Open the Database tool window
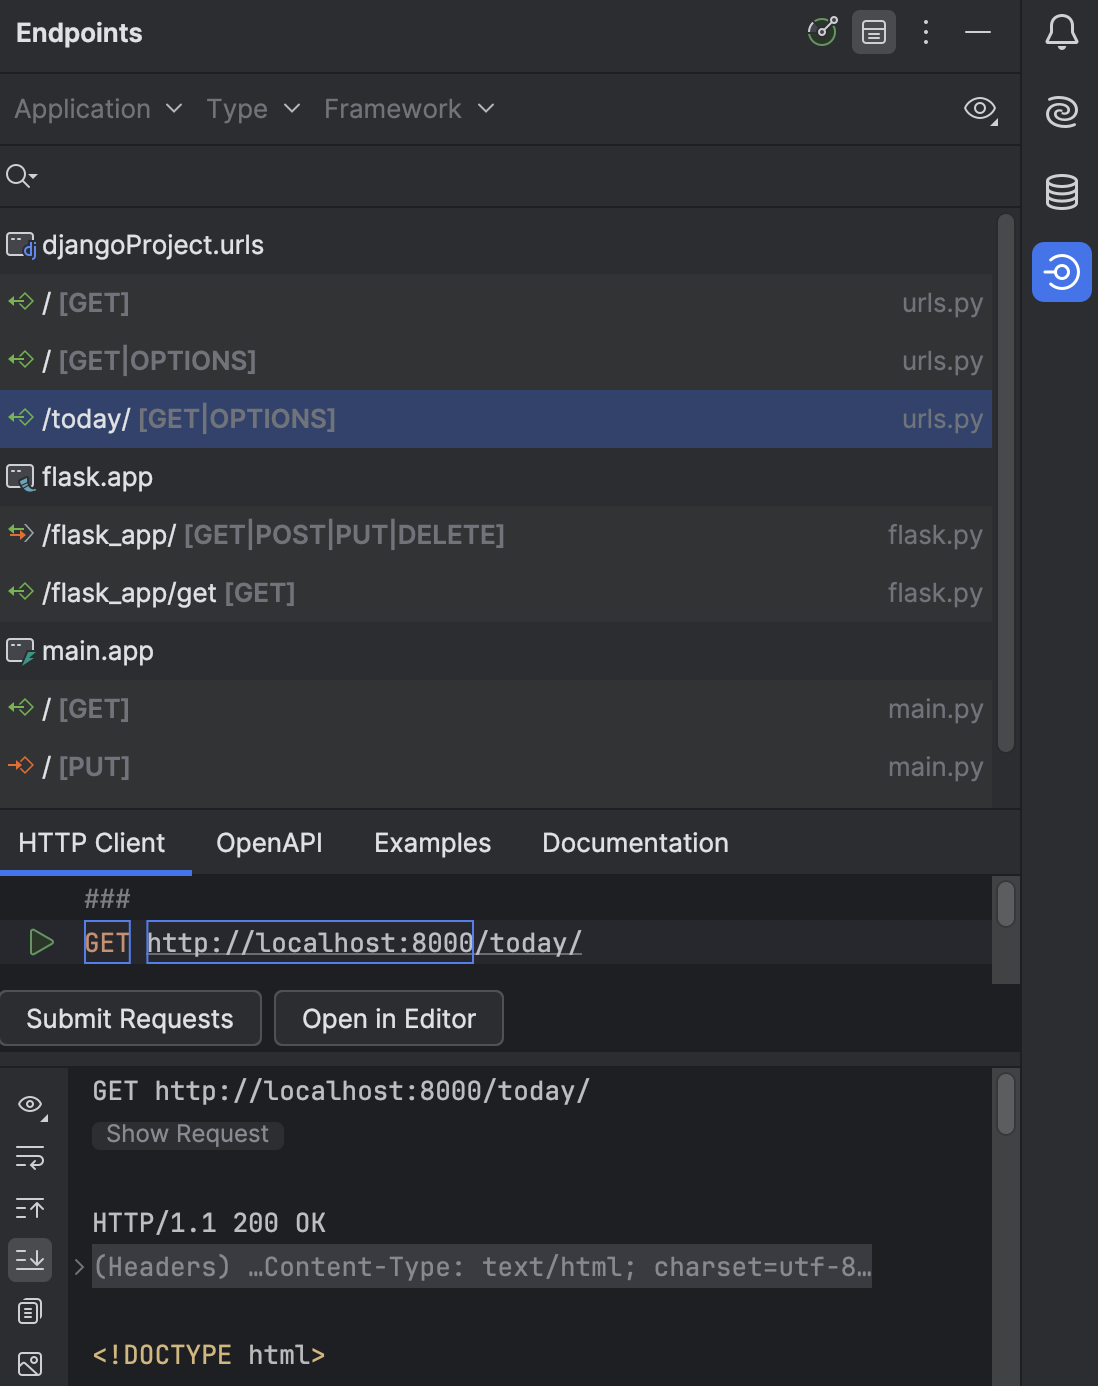 (x=1062, y=191)
